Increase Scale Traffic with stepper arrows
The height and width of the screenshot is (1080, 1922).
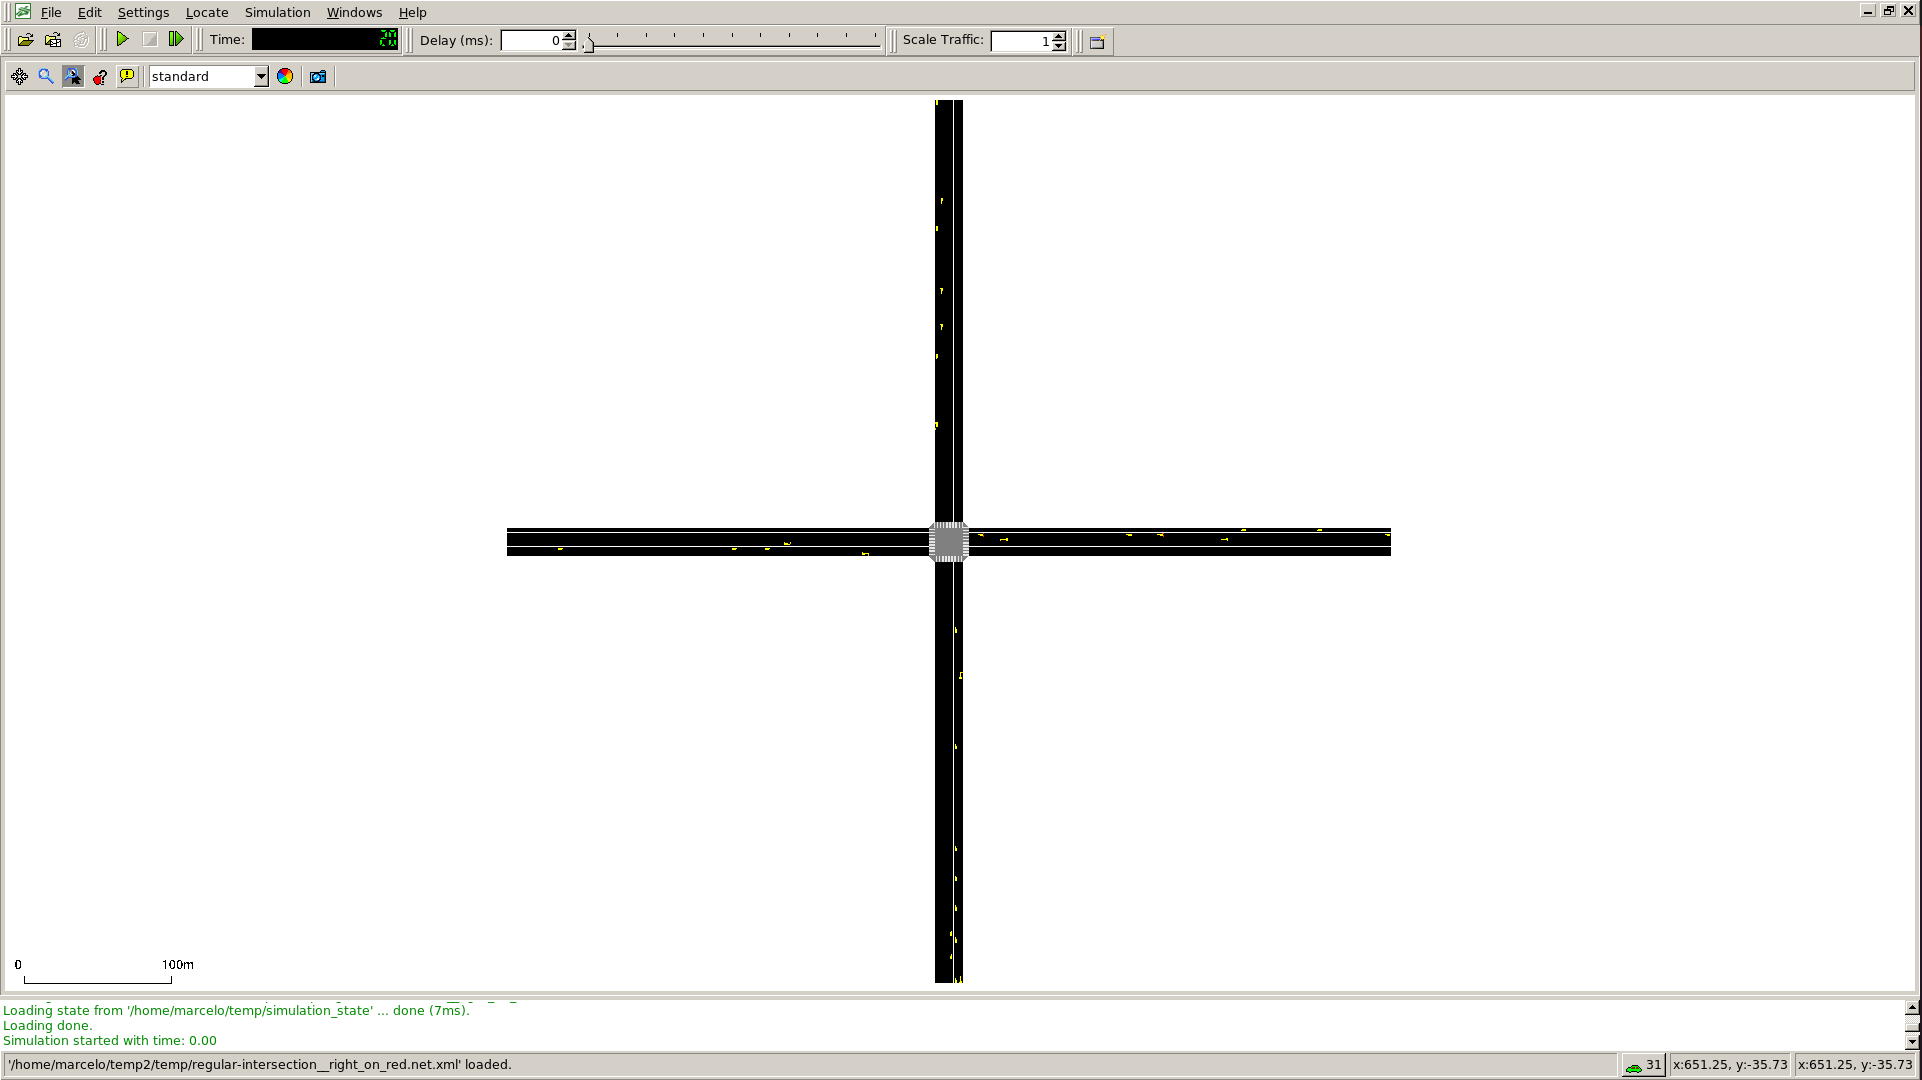coord(1057,36)
